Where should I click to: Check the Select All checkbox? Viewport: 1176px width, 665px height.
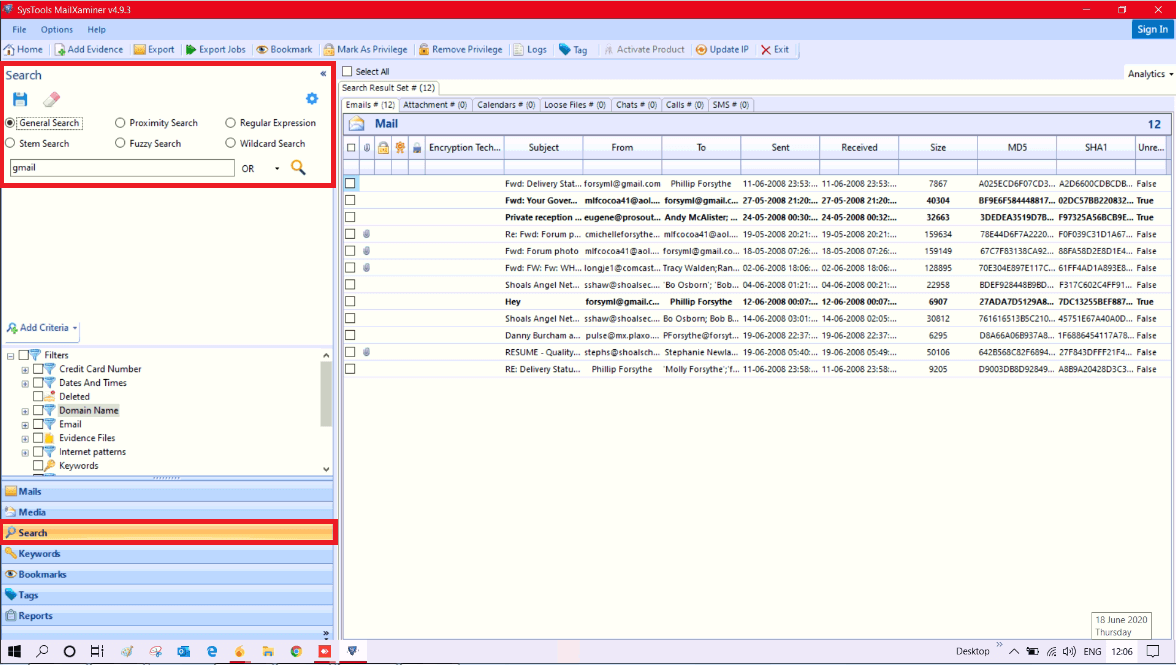coord(347,71)
